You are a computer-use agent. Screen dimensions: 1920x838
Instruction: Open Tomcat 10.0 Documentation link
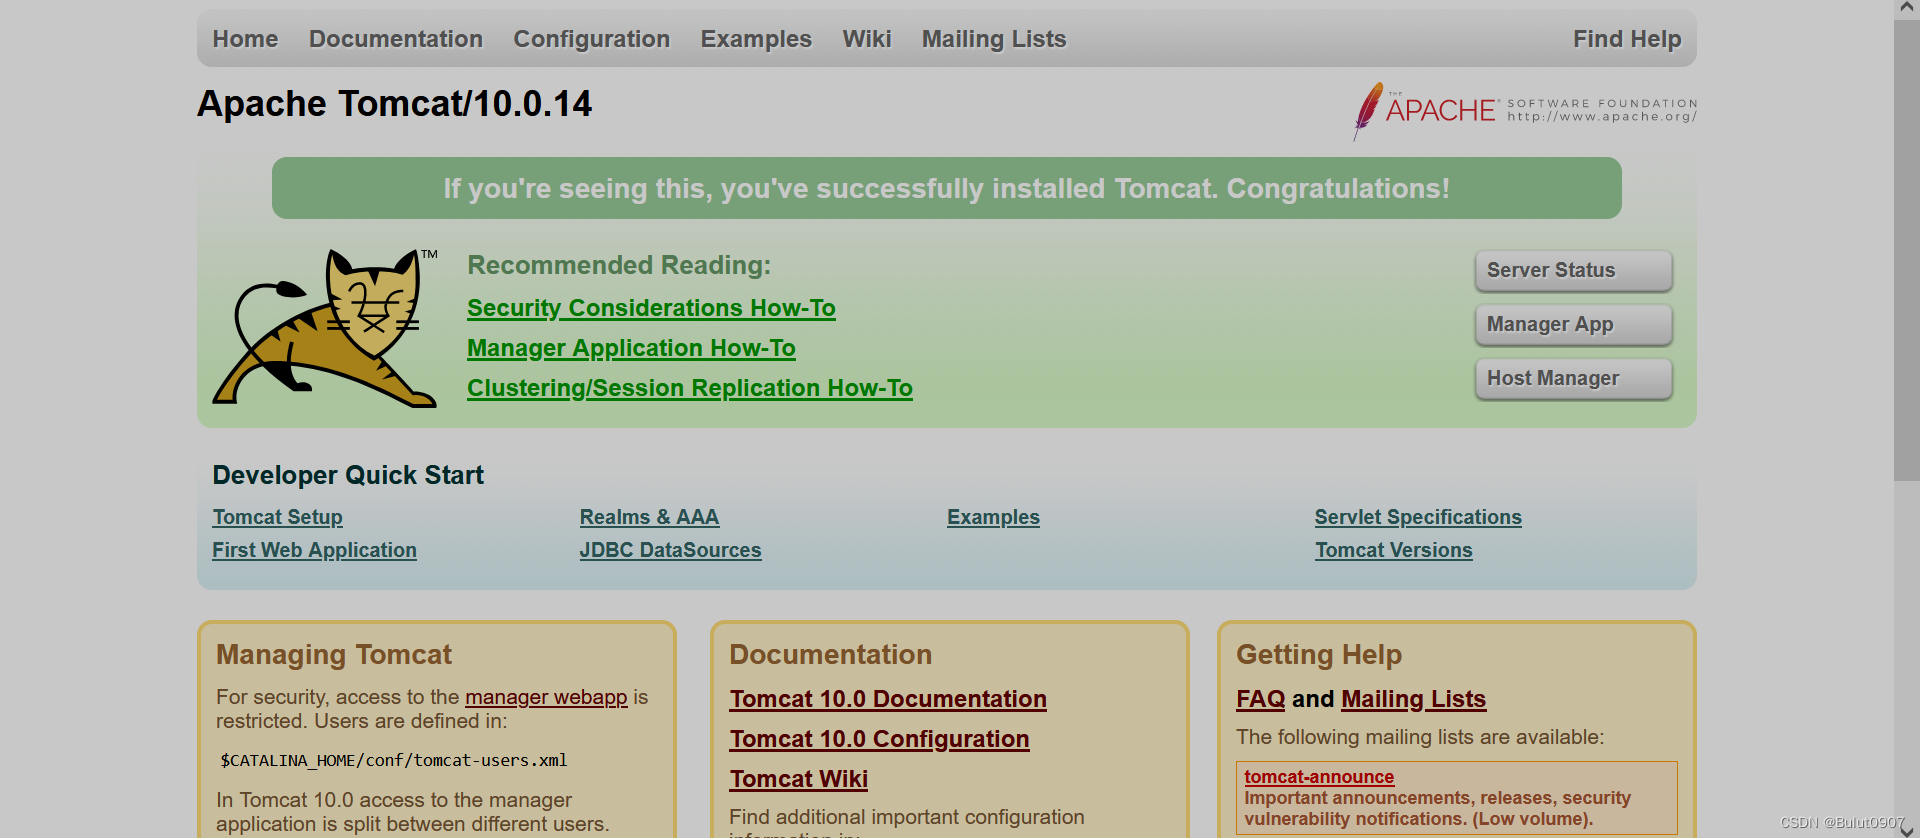point(888,699)
